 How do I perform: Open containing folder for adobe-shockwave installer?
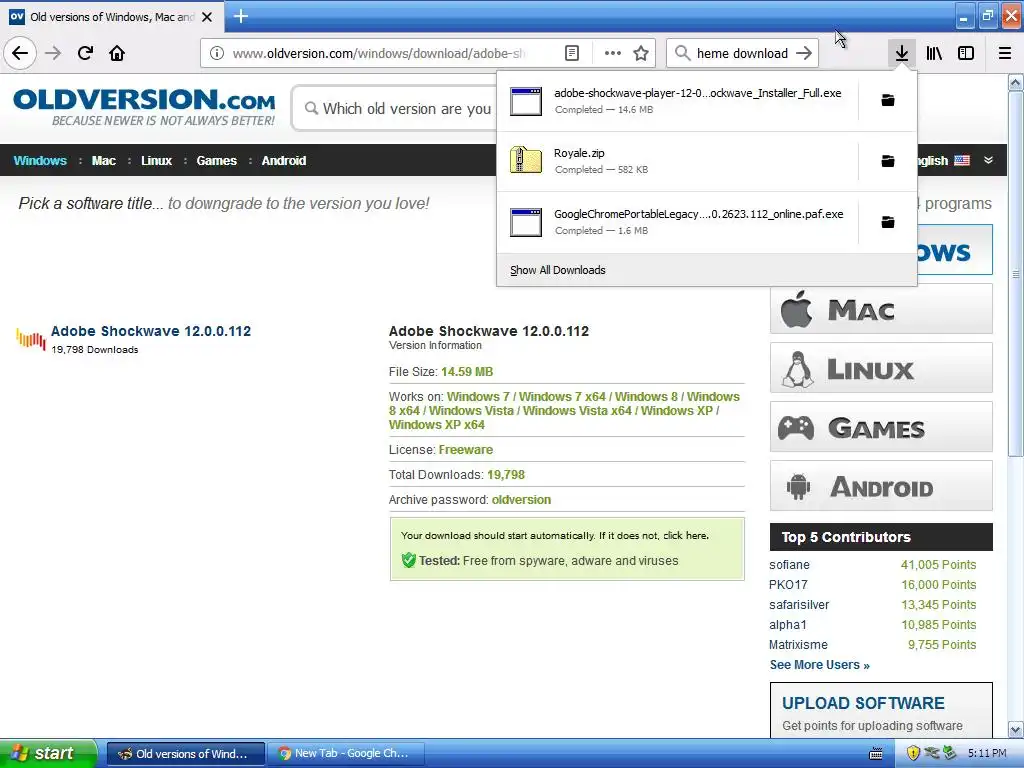click(888, 100)
